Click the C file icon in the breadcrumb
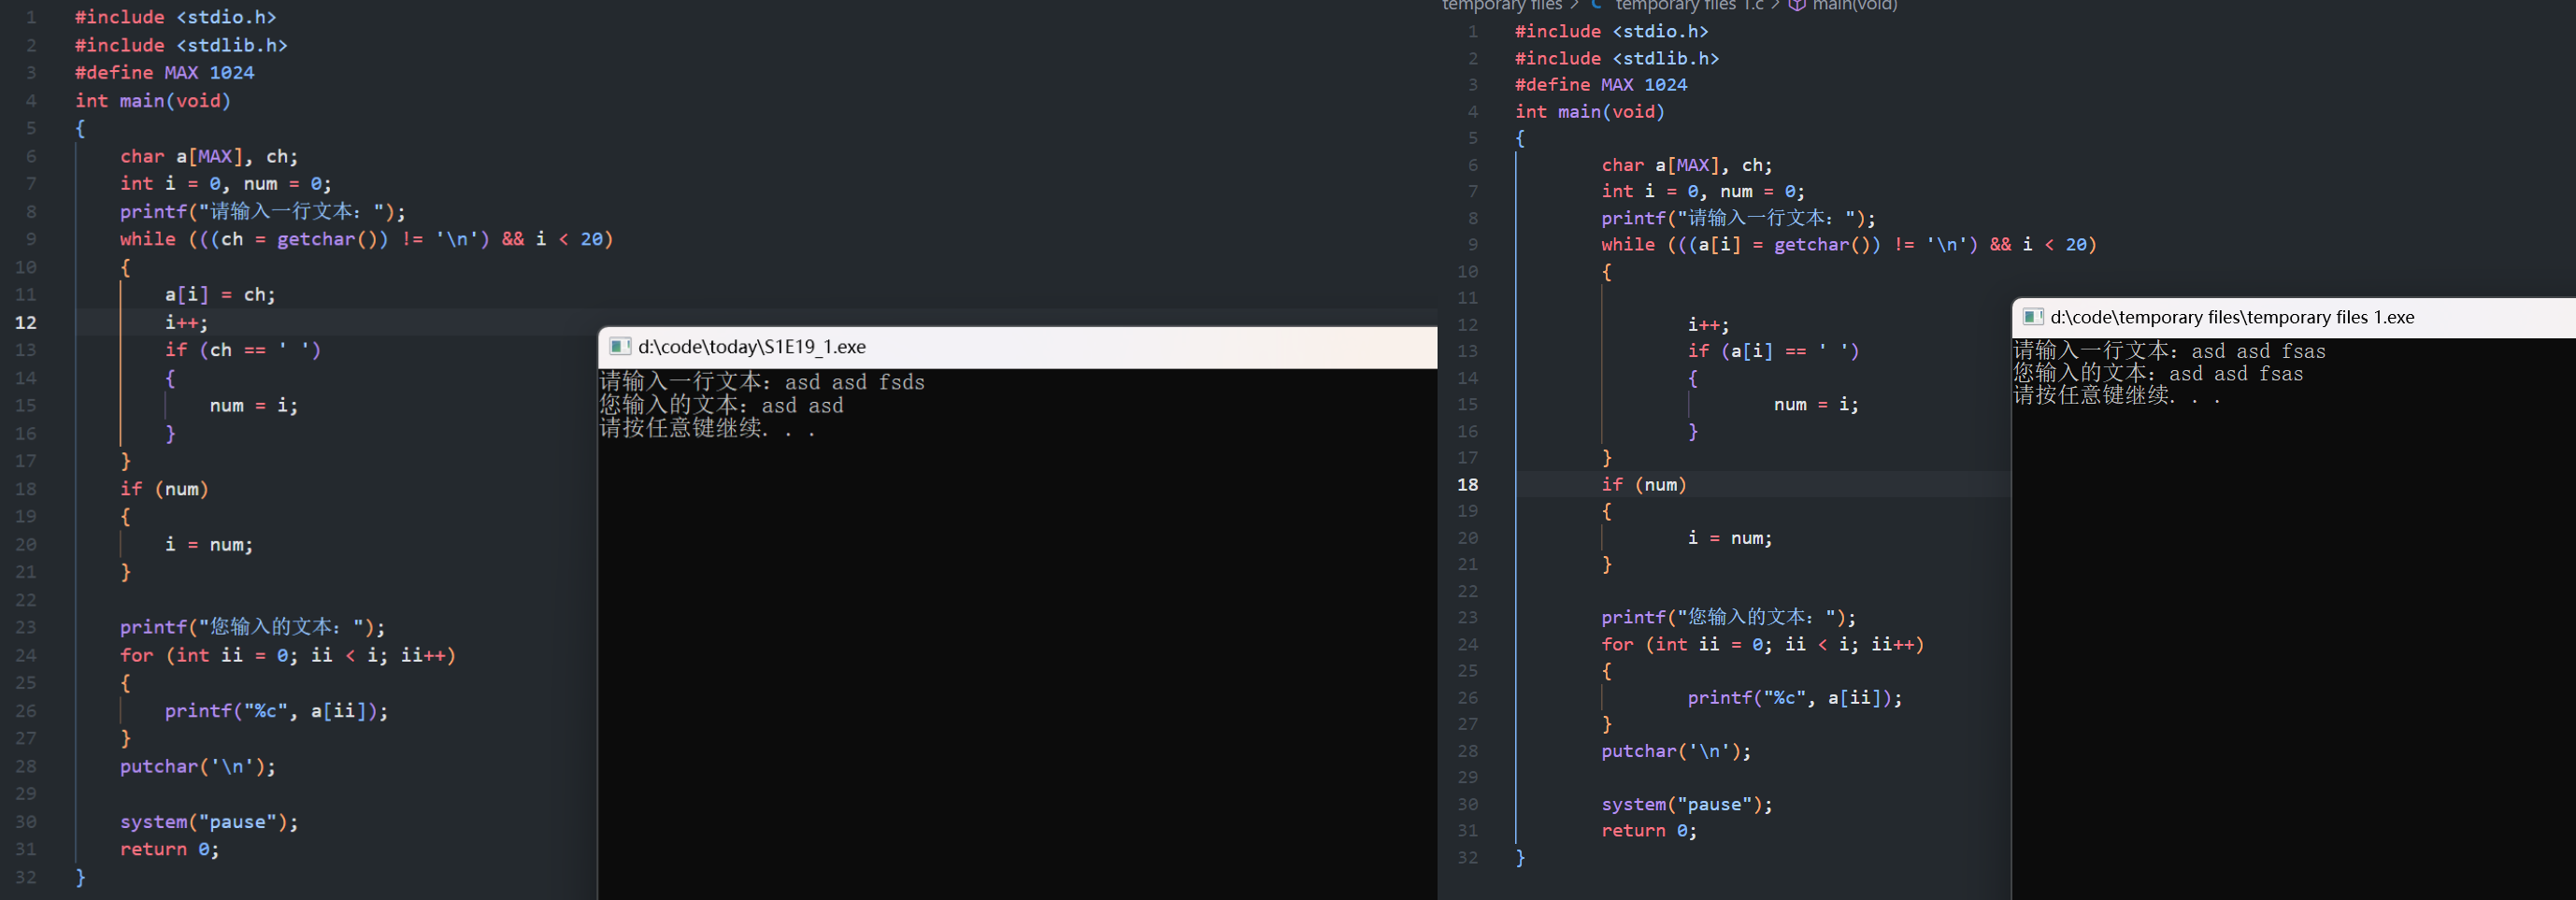Image resolution: width=2576 pixels, height=900 pixels. (x=1597, y=5)
